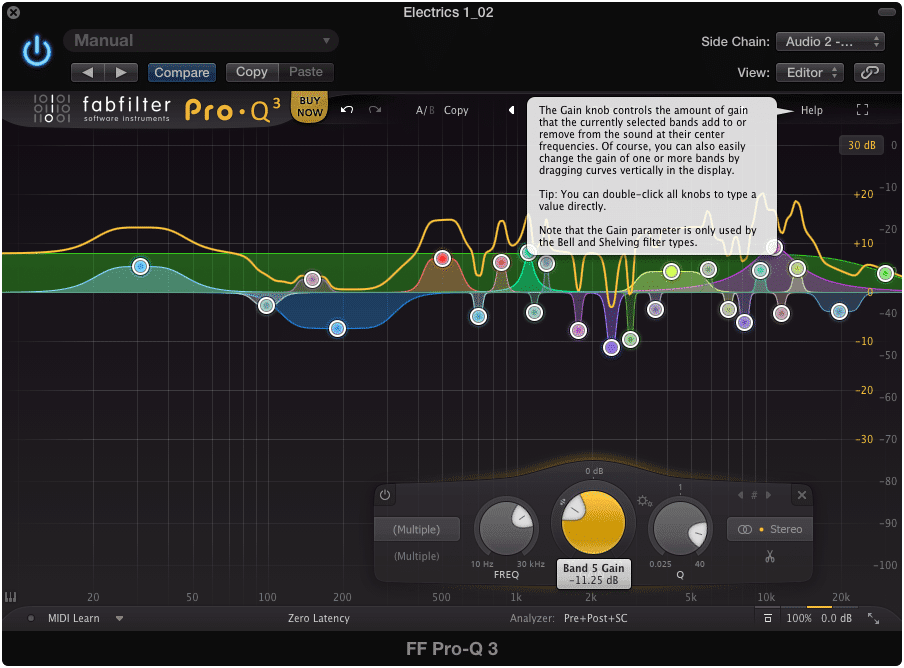Select the yellow-green band near 4 kHz

point(671,271)
